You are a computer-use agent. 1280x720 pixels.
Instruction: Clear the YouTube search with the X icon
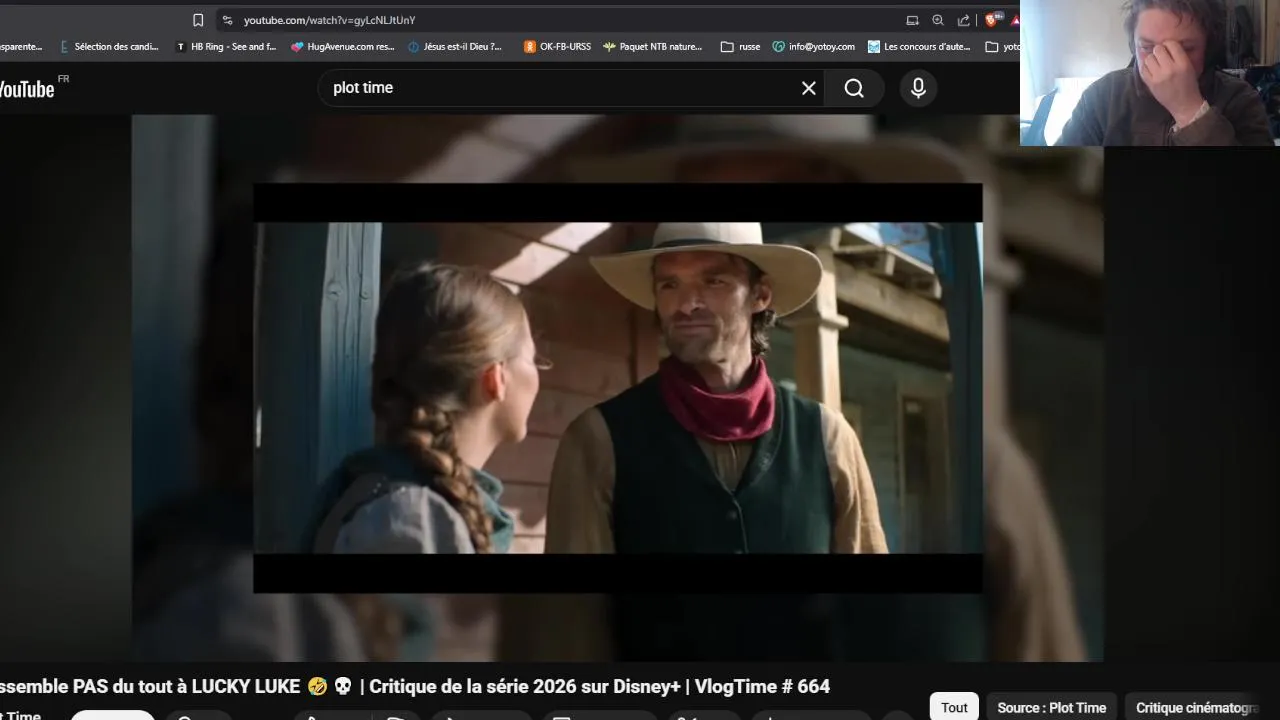(809, 88)
